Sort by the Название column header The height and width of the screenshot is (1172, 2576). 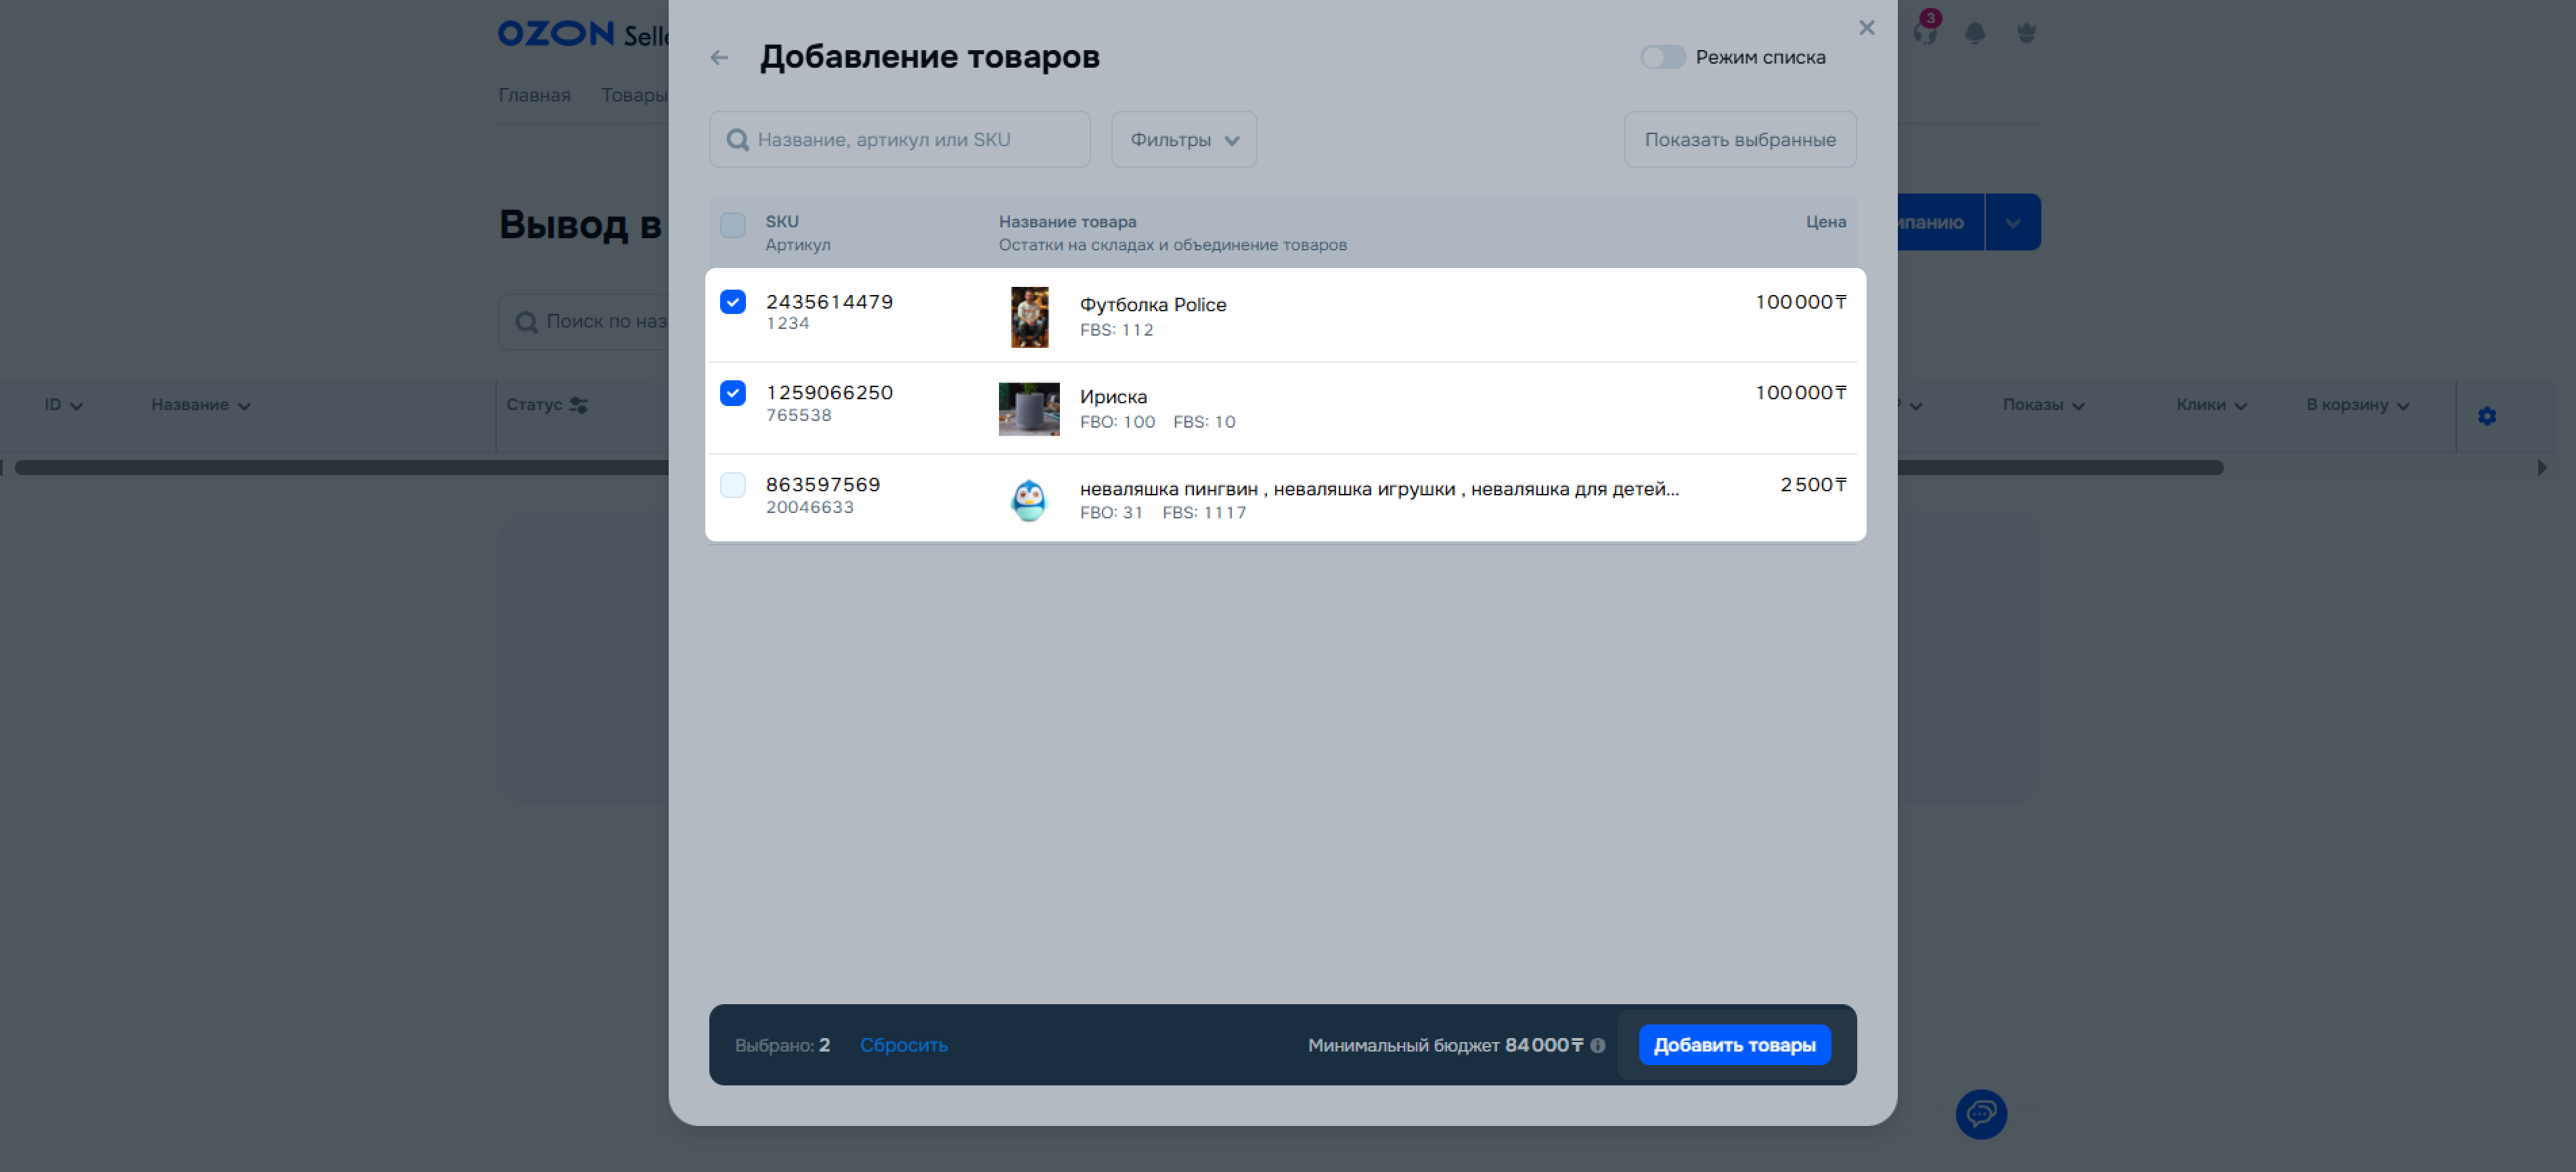[200, 405]
